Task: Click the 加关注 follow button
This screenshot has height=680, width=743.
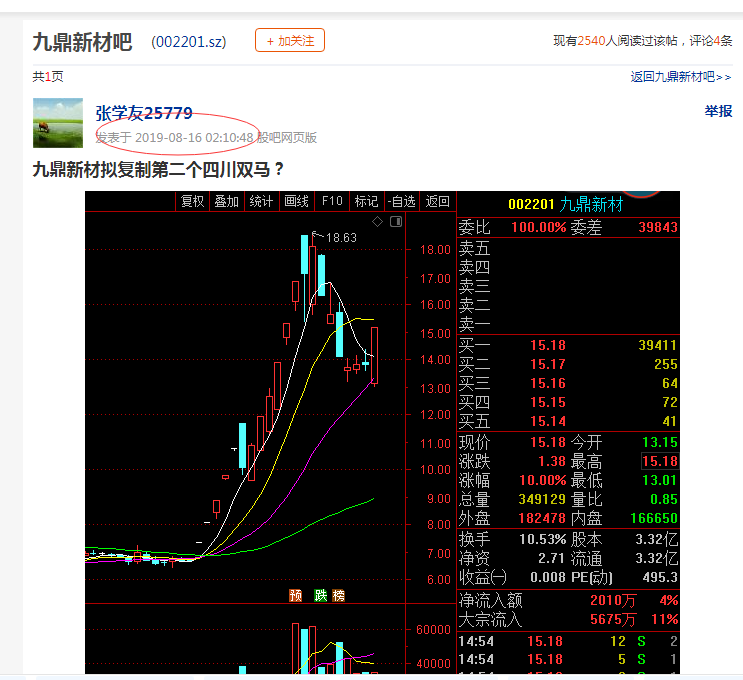Action: click(290, 40)
